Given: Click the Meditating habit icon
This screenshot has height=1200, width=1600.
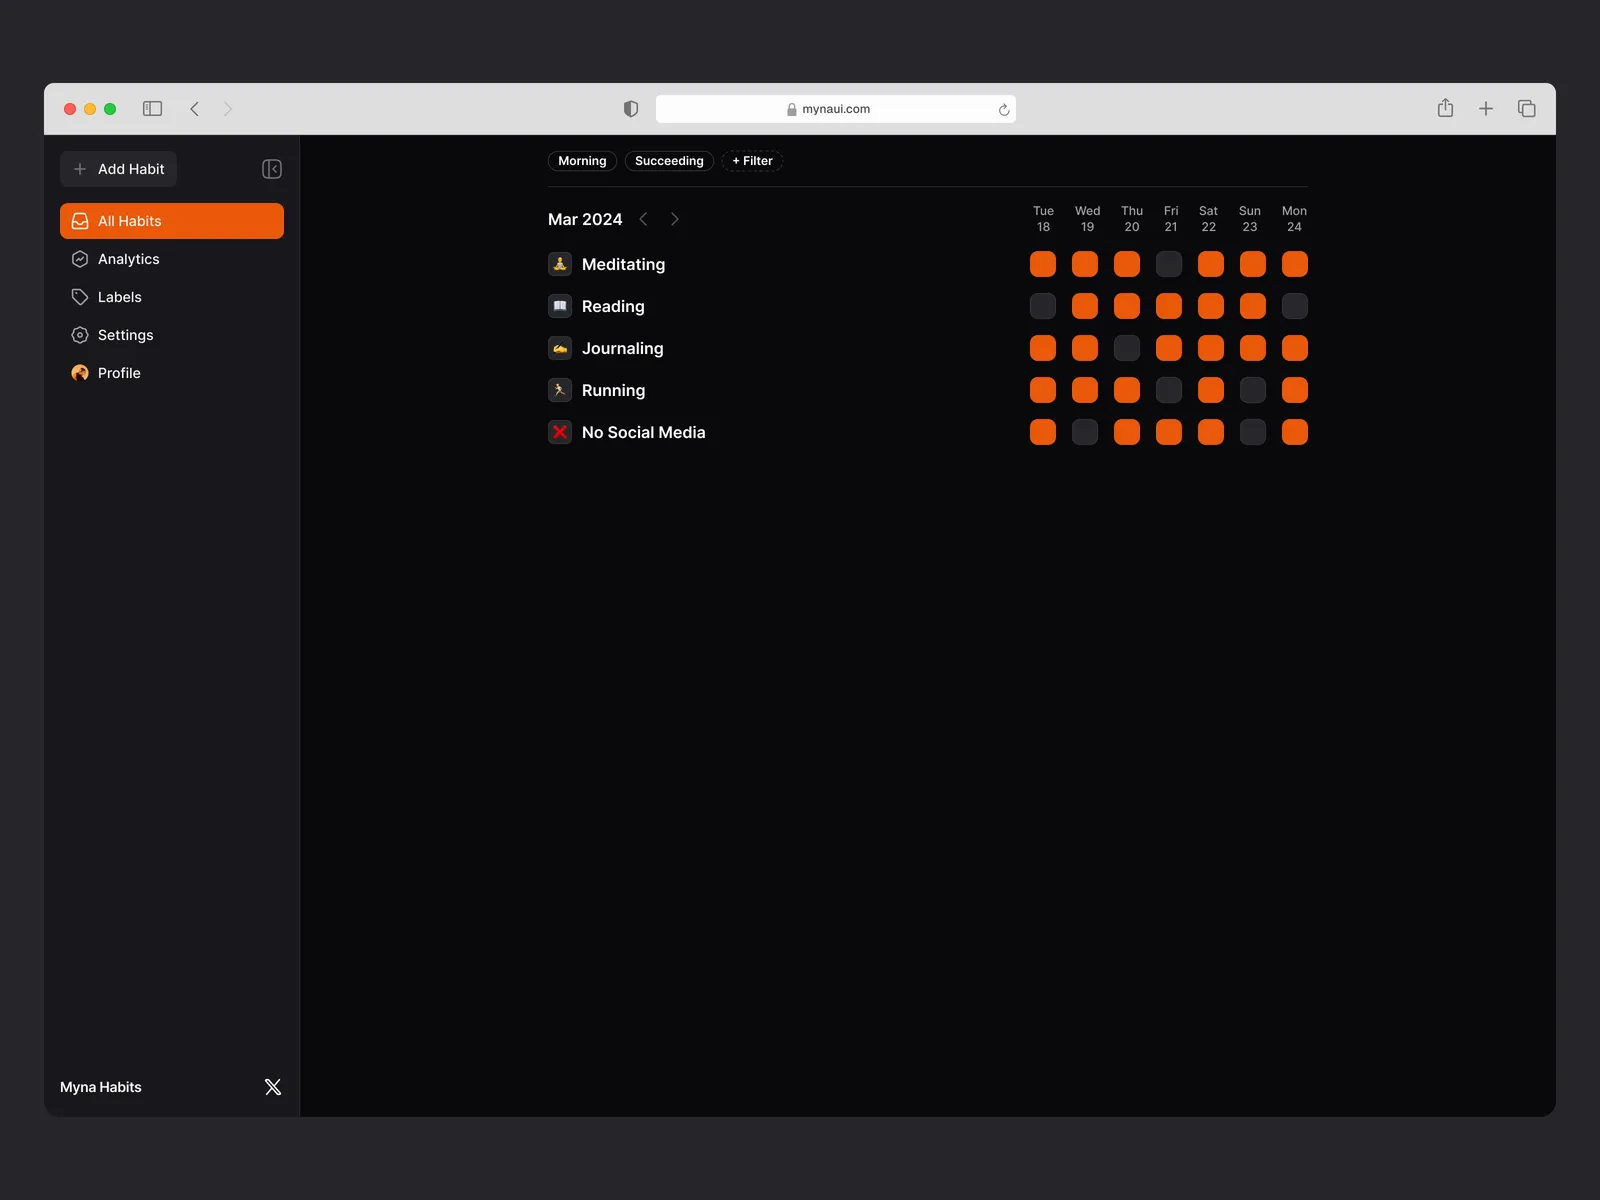Looking at the screenshot, I should point(560,264).
